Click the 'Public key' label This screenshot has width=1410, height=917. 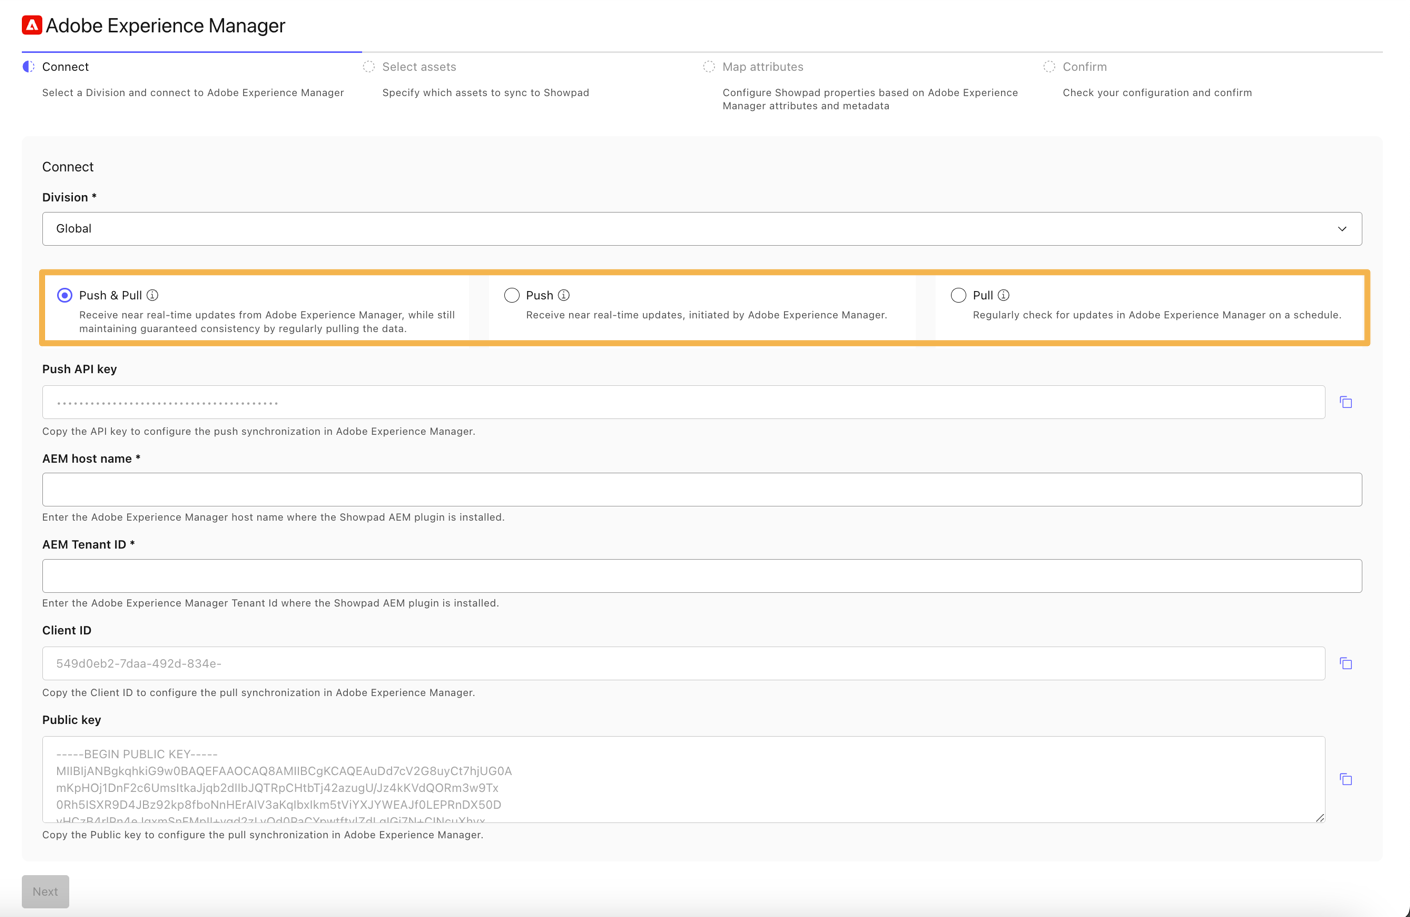(71, 720)
